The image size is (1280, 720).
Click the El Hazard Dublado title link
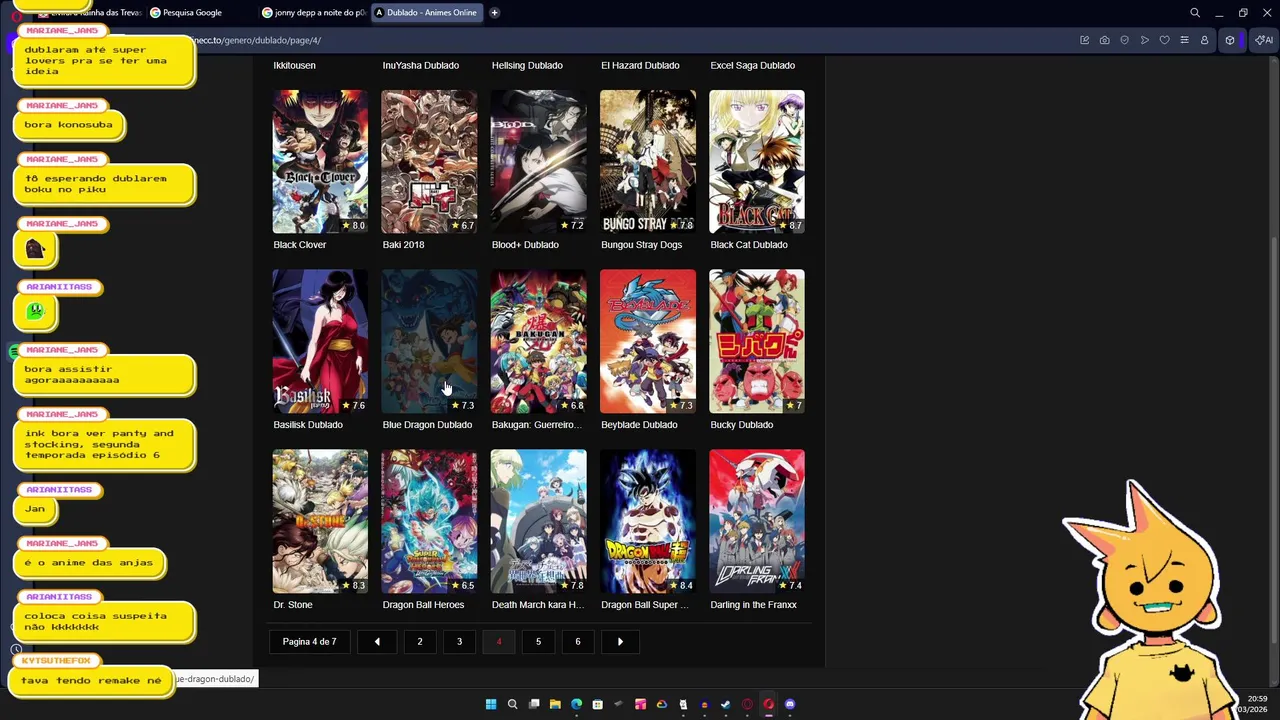point(640,65)
